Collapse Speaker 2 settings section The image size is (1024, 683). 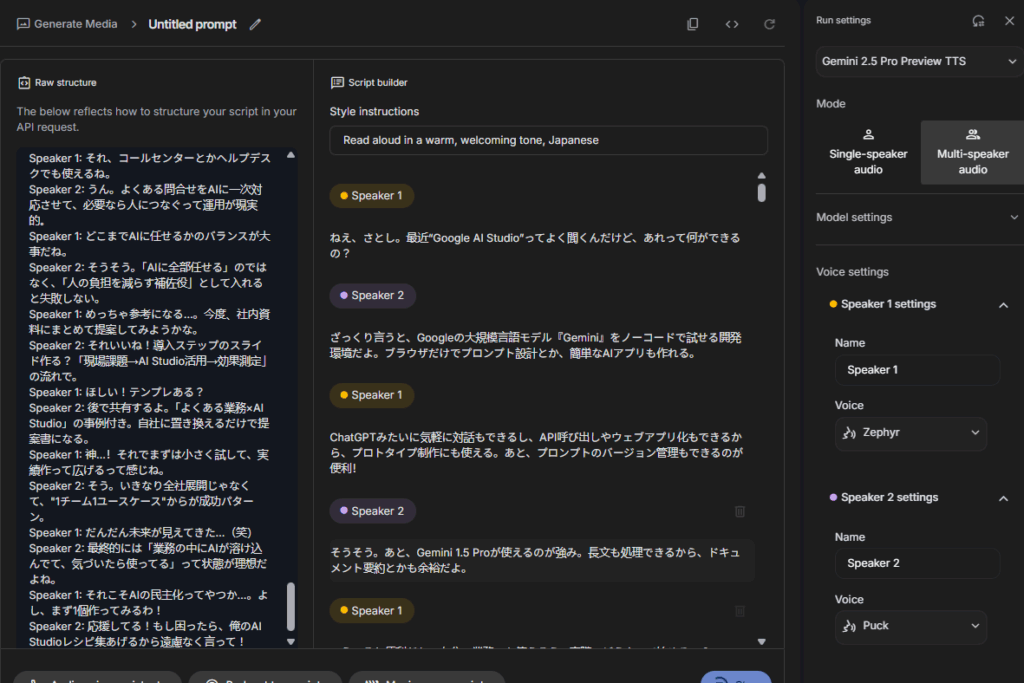click(x=1003, y=498)
